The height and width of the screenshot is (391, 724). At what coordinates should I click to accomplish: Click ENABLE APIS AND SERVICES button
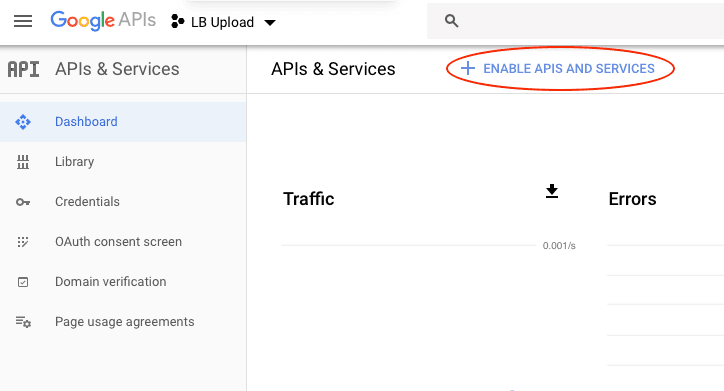[558, 68]
